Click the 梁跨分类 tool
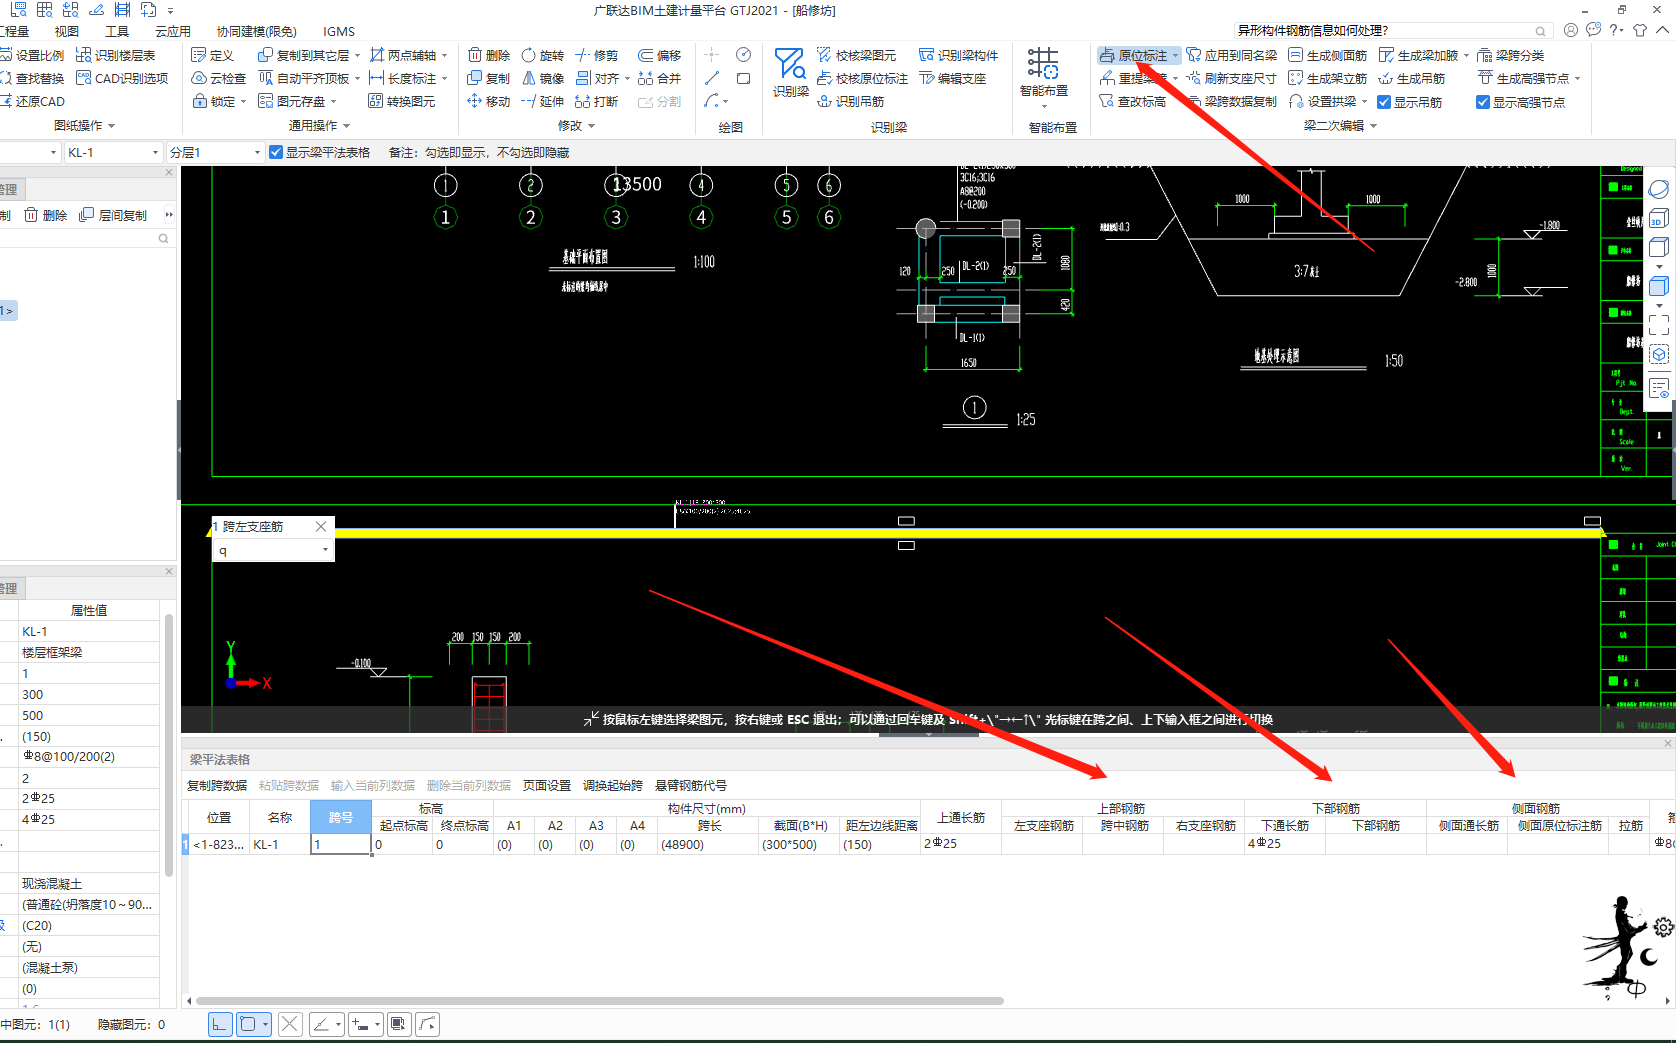 (x=1511, y=55)
